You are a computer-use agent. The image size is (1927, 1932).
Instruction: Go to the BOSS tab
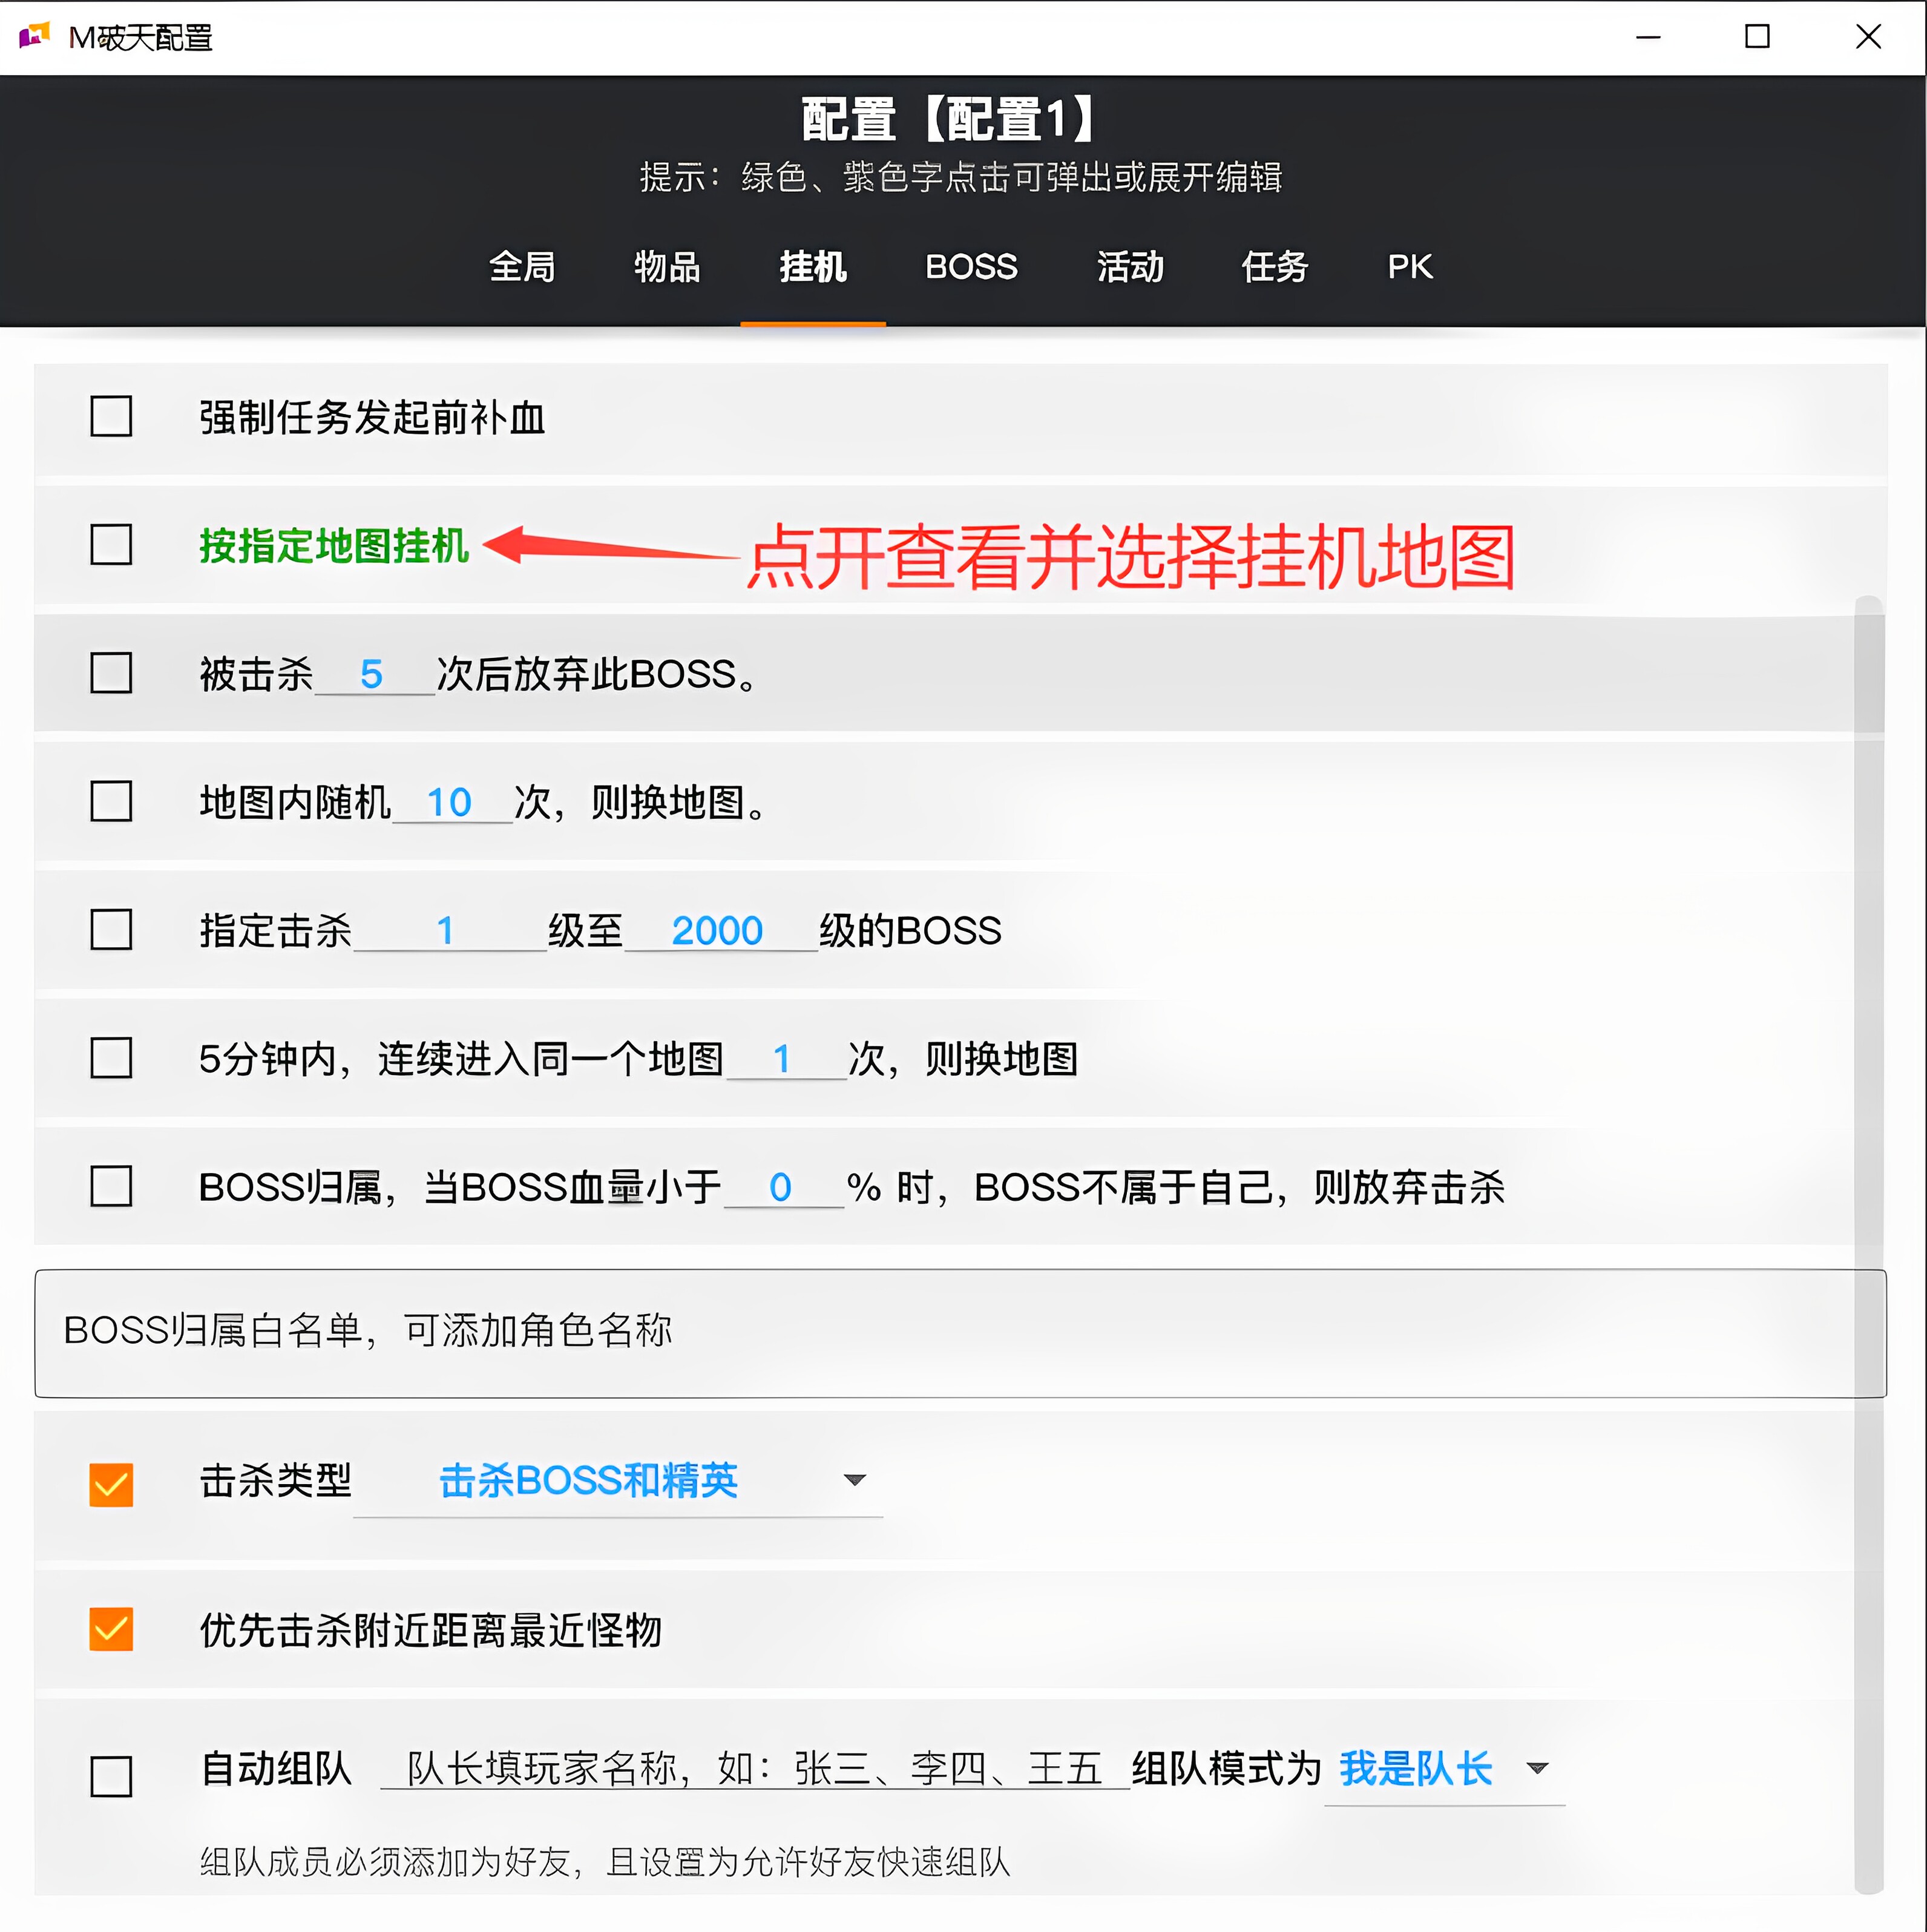(x=971, y=267)
